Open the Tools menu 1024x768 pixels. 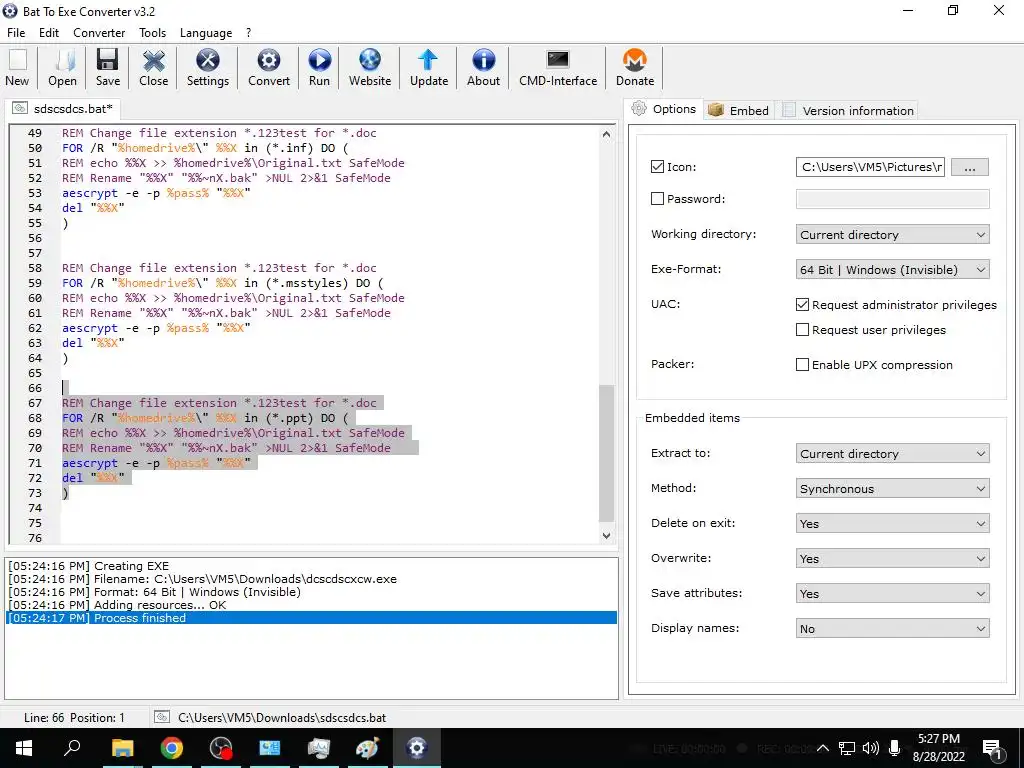pyautogui.click(x=152, y=33)
